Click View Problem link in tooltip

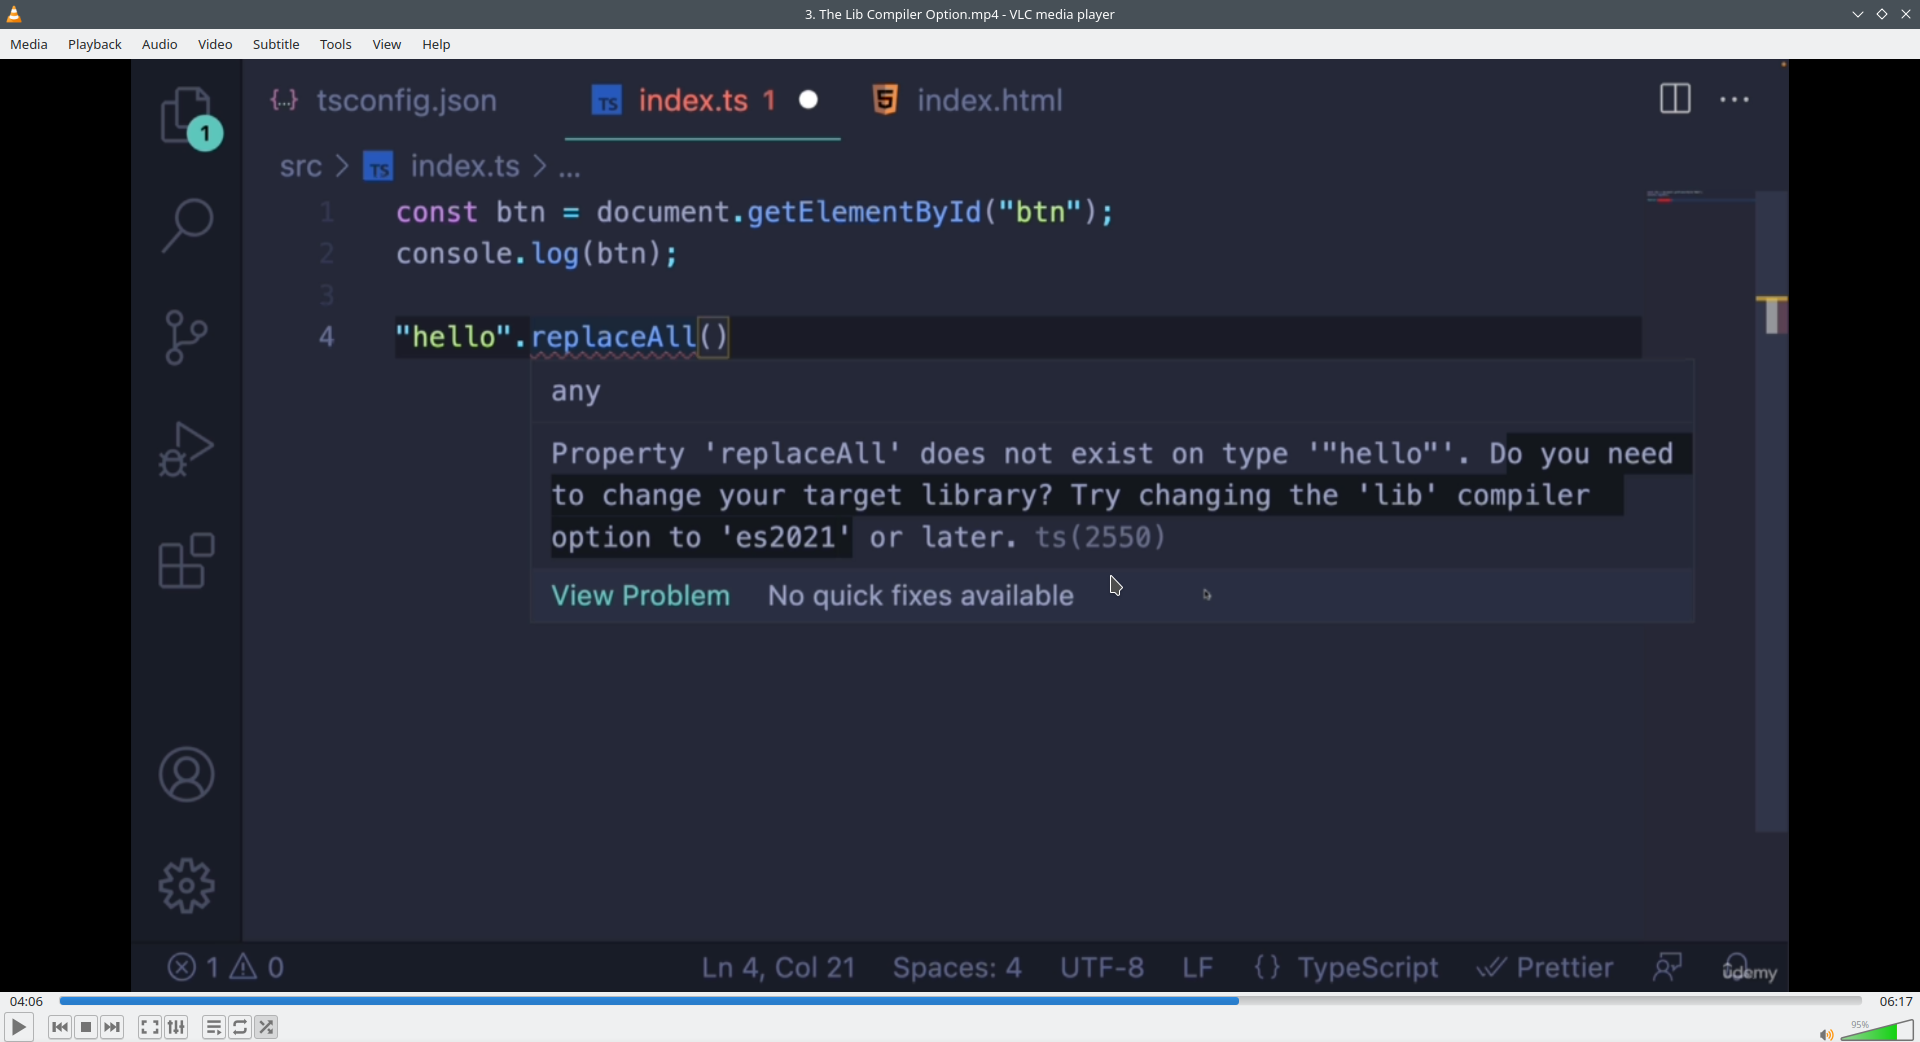click(x=641, y=596)
